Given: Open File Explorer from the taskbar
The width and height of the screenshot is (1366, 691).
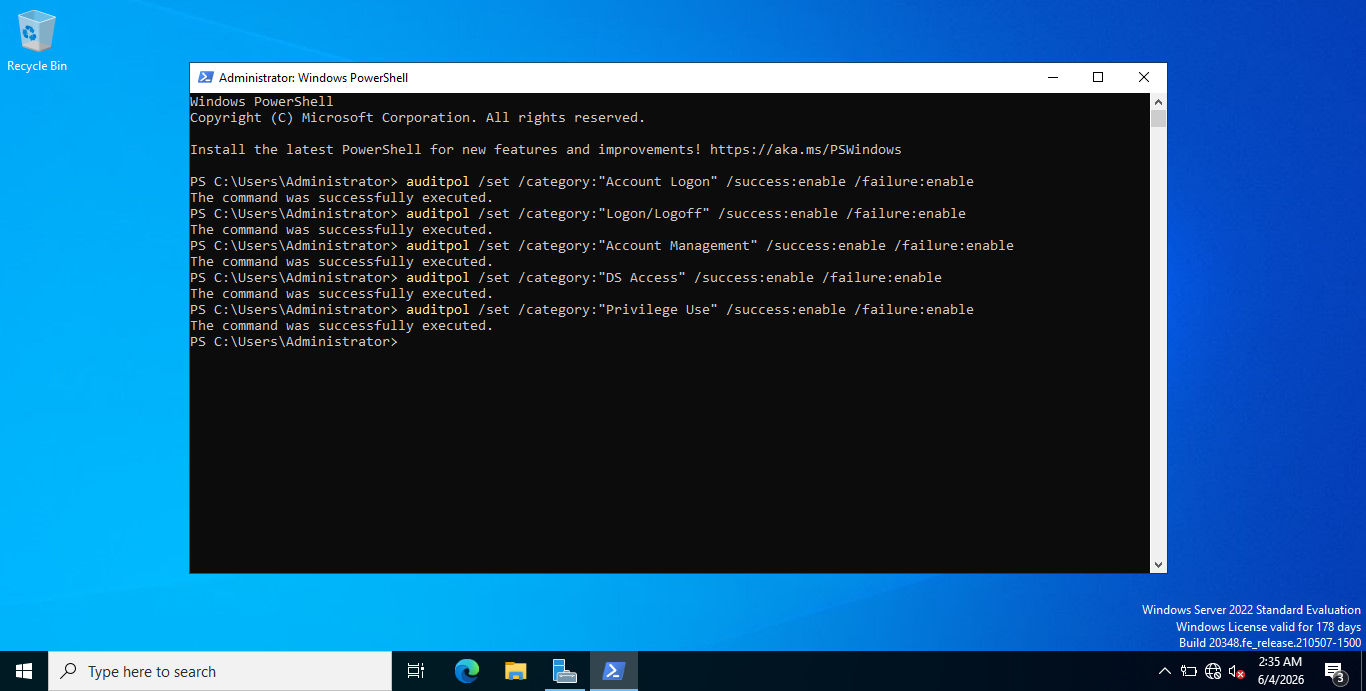Looking at the screenshot, I should (x=516, y=671).
